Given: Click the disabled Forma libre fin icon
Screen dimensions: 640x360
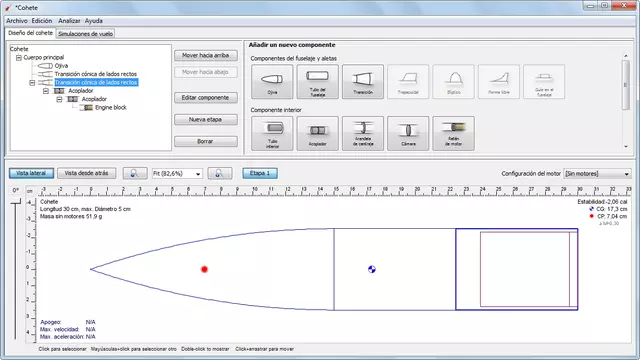Looking at the screenshot, I should [499, 82].
